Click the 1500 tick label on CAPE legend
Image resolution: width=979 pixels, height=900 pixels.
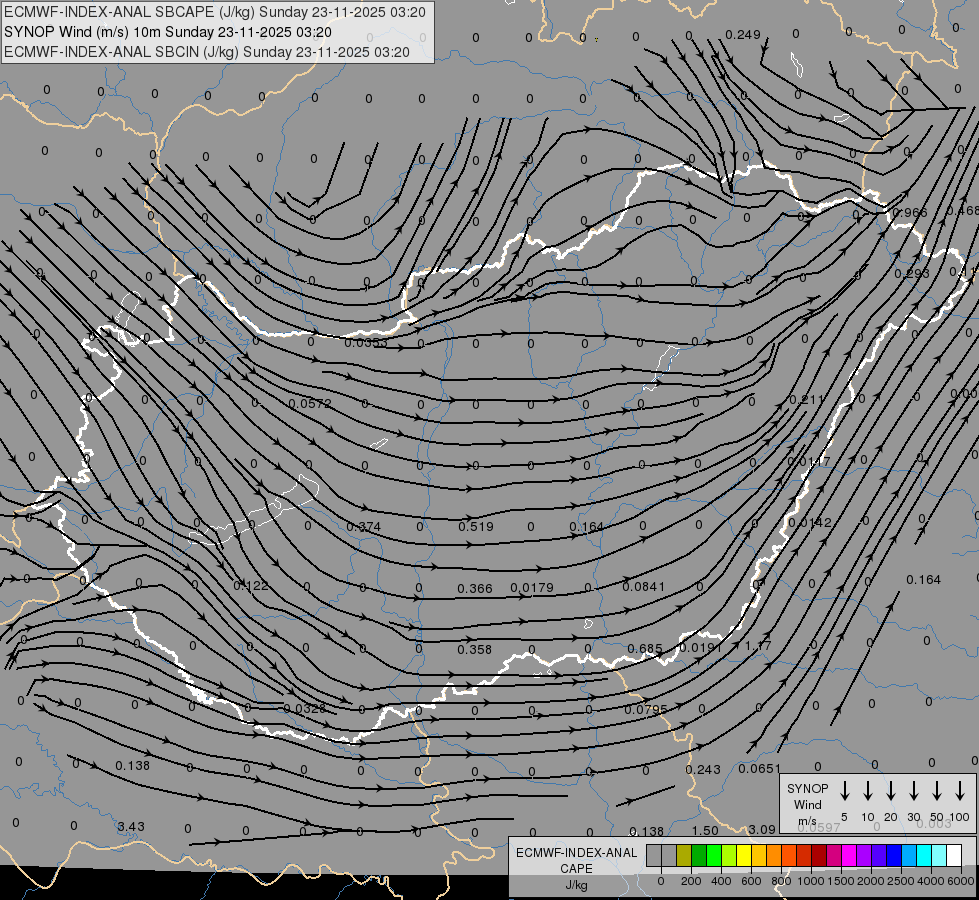pos(840,881)
